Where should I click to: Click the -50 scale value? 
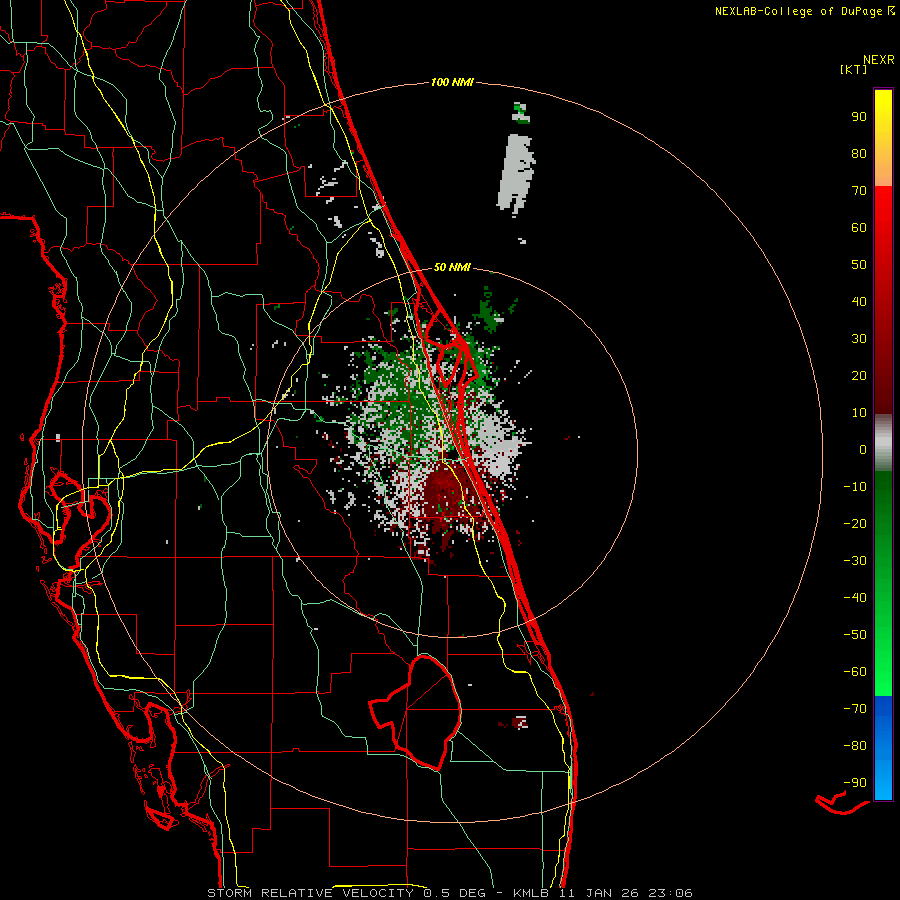pyautogui.click(x=855, y=635)
